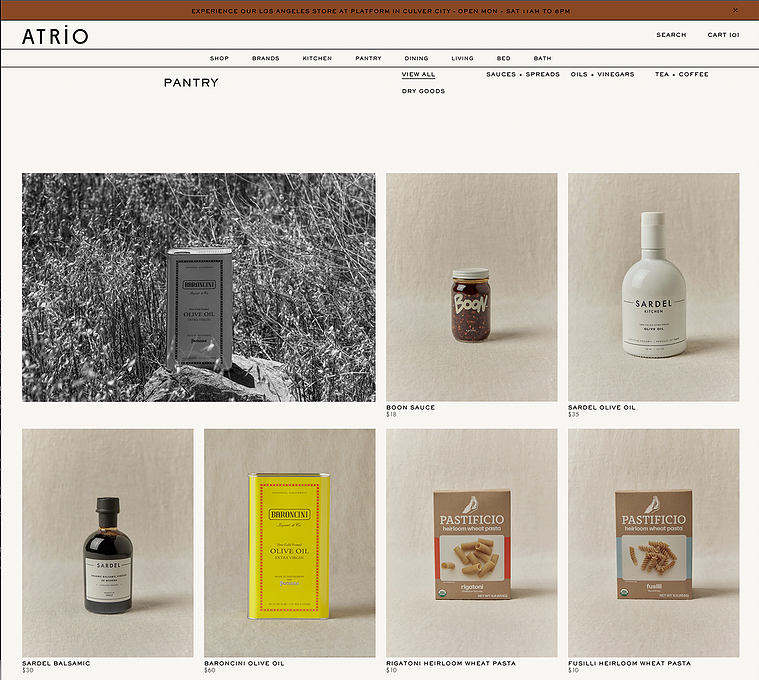Filter by Oils + Vinegars
This screenshot has width=759, height=680.
[x=602, y=75]
